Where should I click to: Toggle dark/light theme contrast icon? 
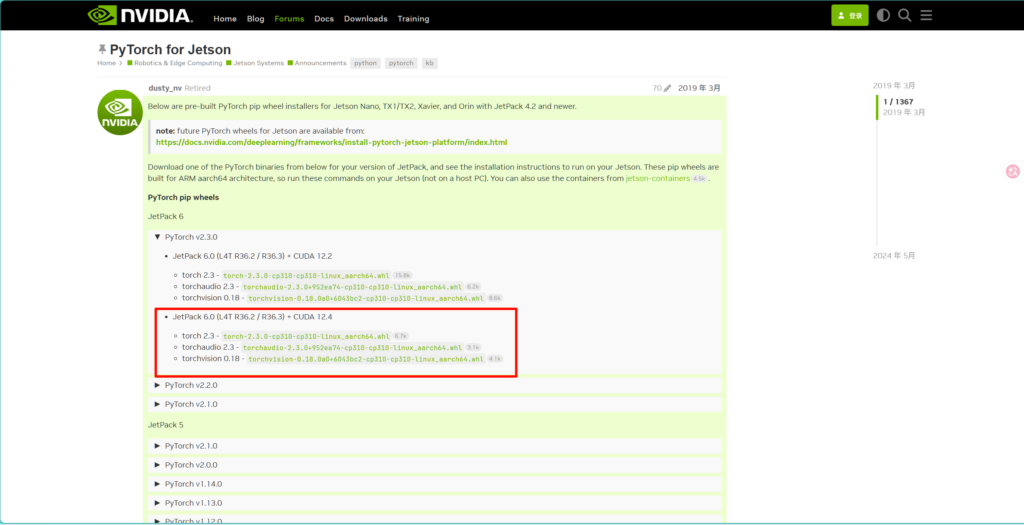[x=883, y=15]
